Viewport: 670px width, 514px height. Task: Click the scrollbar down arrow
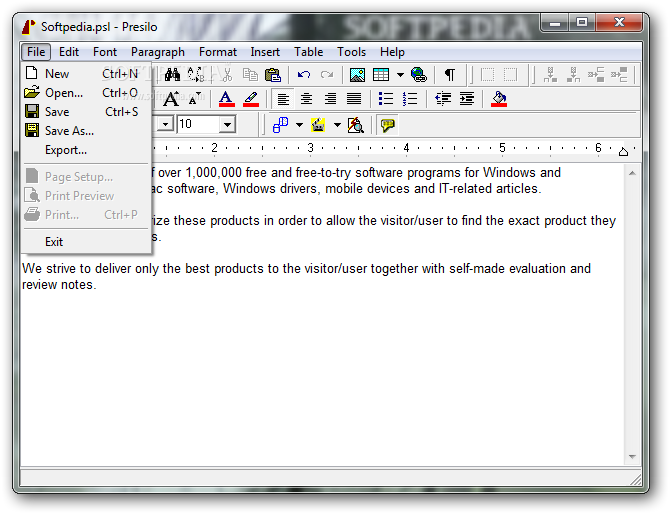click(x=632, y=457)
